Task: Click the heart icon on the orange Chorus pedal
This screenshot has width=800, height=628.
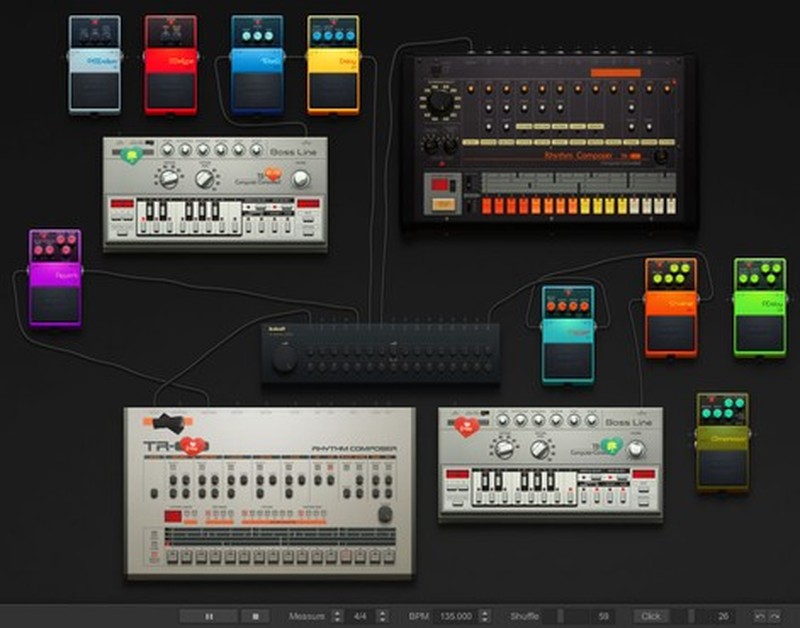Action: (x=659, y=264)
